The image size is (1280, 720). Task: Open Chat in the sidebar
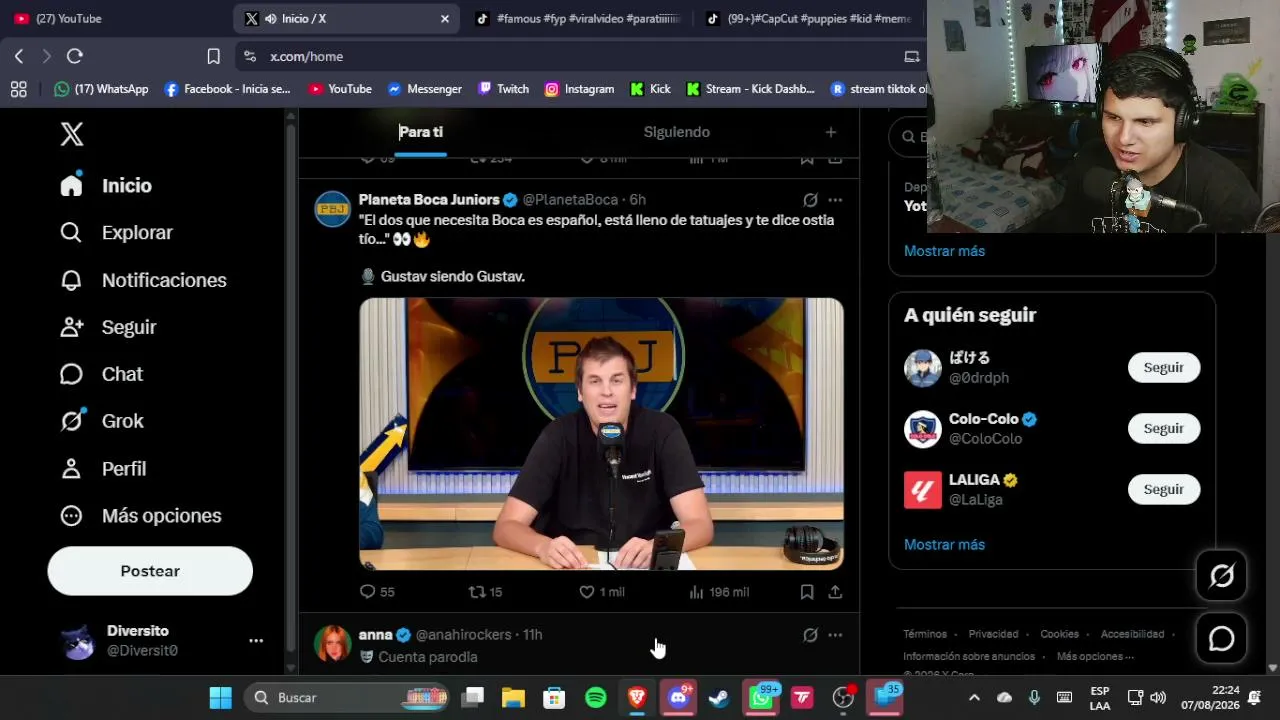pyautogui.click(x=101, y=374)
